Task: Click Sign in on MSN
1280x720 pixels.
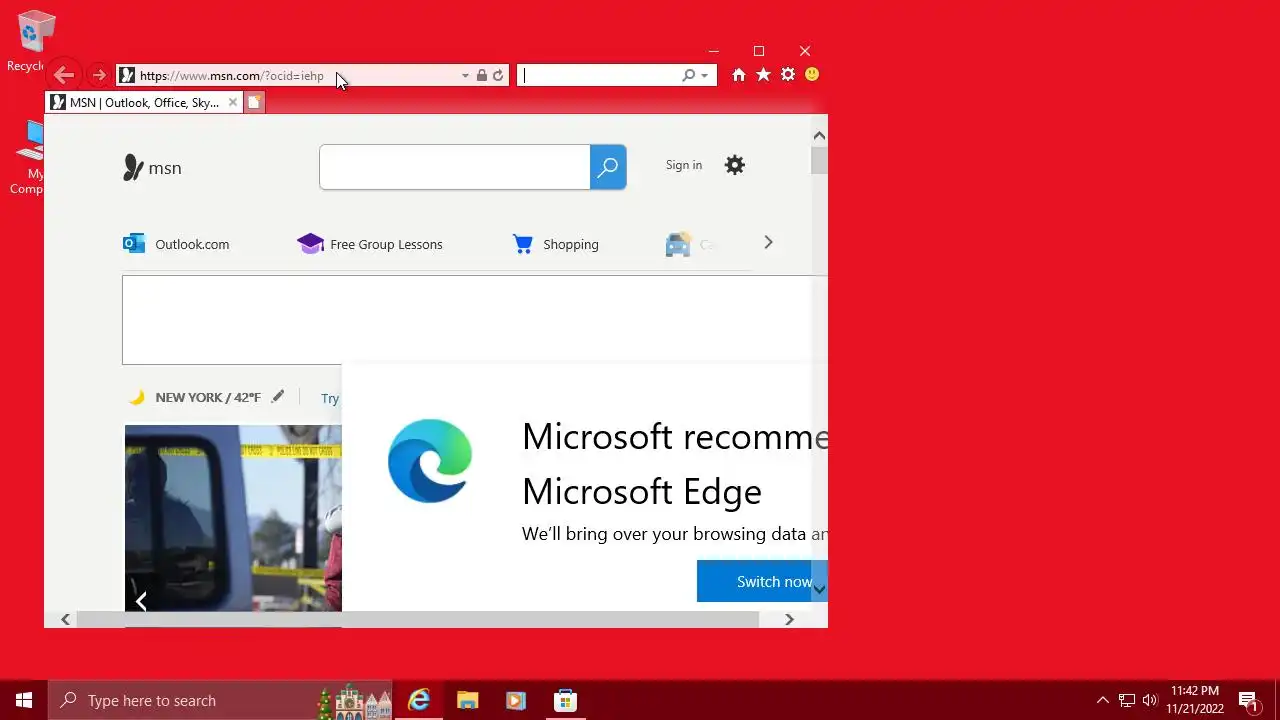Action: click(x=684, y=165)
